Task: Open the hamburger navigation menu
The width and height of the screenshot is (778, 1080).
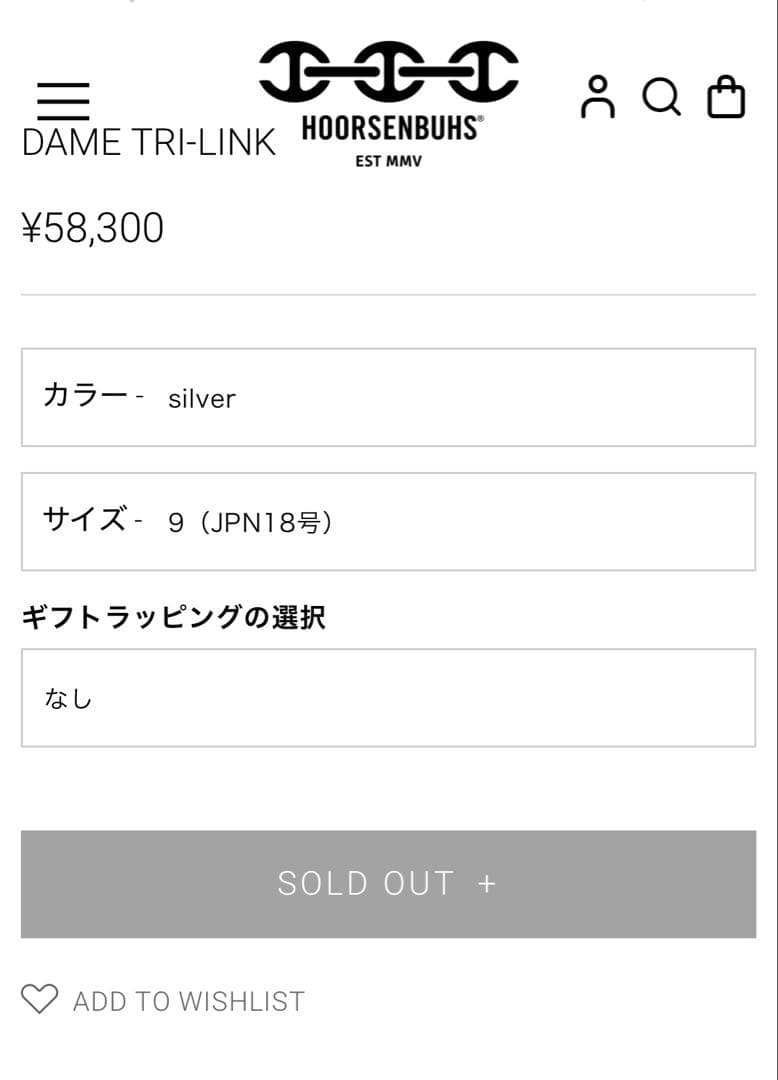Action: (x=63, y=100)
